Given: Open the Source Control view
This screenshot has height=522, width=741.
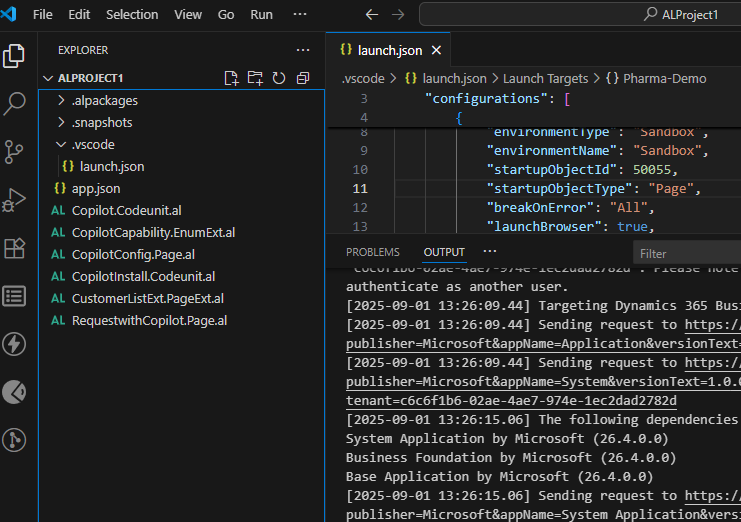Looking at the screenshot, I should [x=14, y=151].
